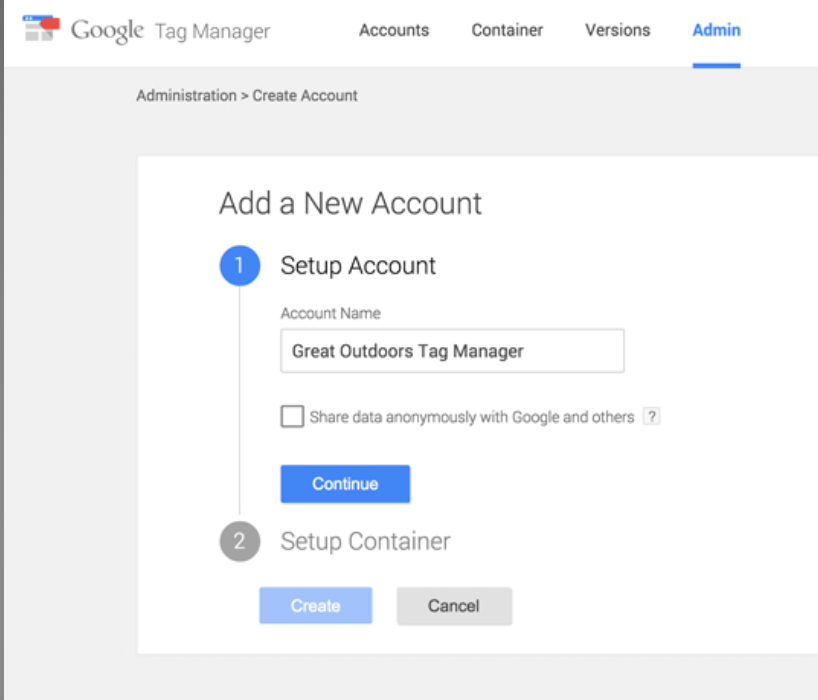Viewport: 818px width, 700px height.
Task: Go to the Versions tab
Action: (x=618, y=30)
